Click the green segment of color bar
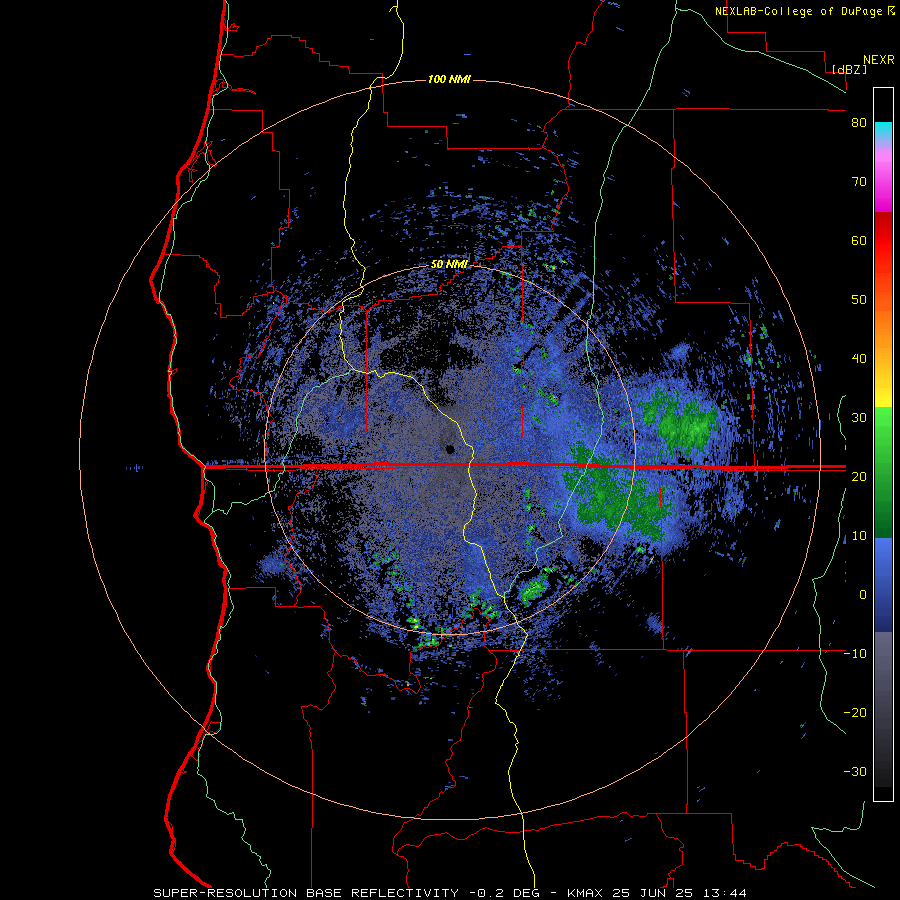 point(883,472)
